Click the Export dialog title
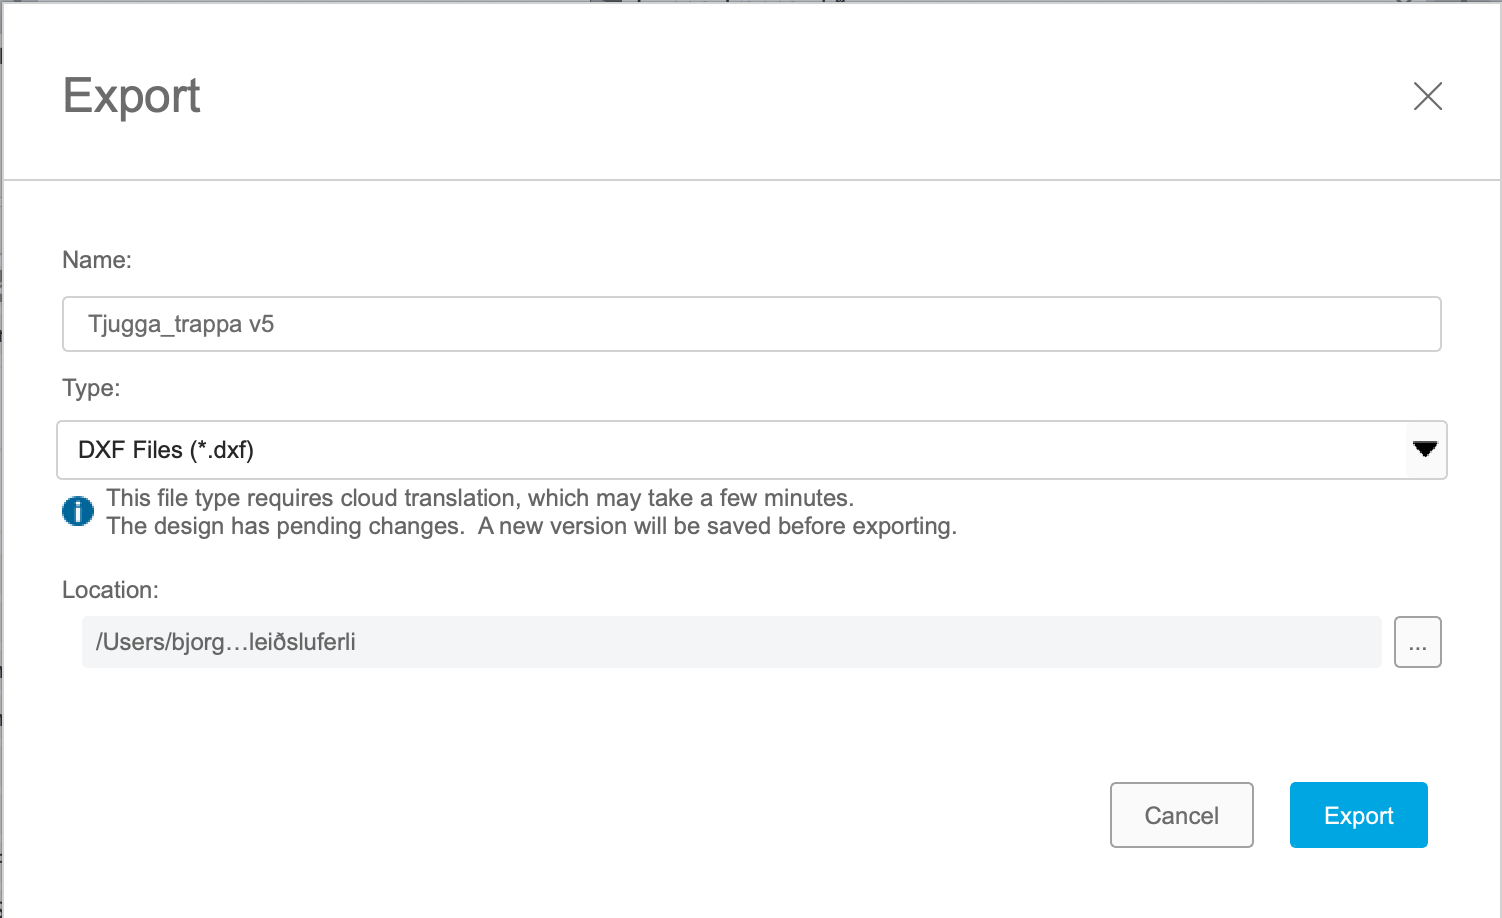The width and height of the screenshot is (1502, 918). click(x=131, y=97)
